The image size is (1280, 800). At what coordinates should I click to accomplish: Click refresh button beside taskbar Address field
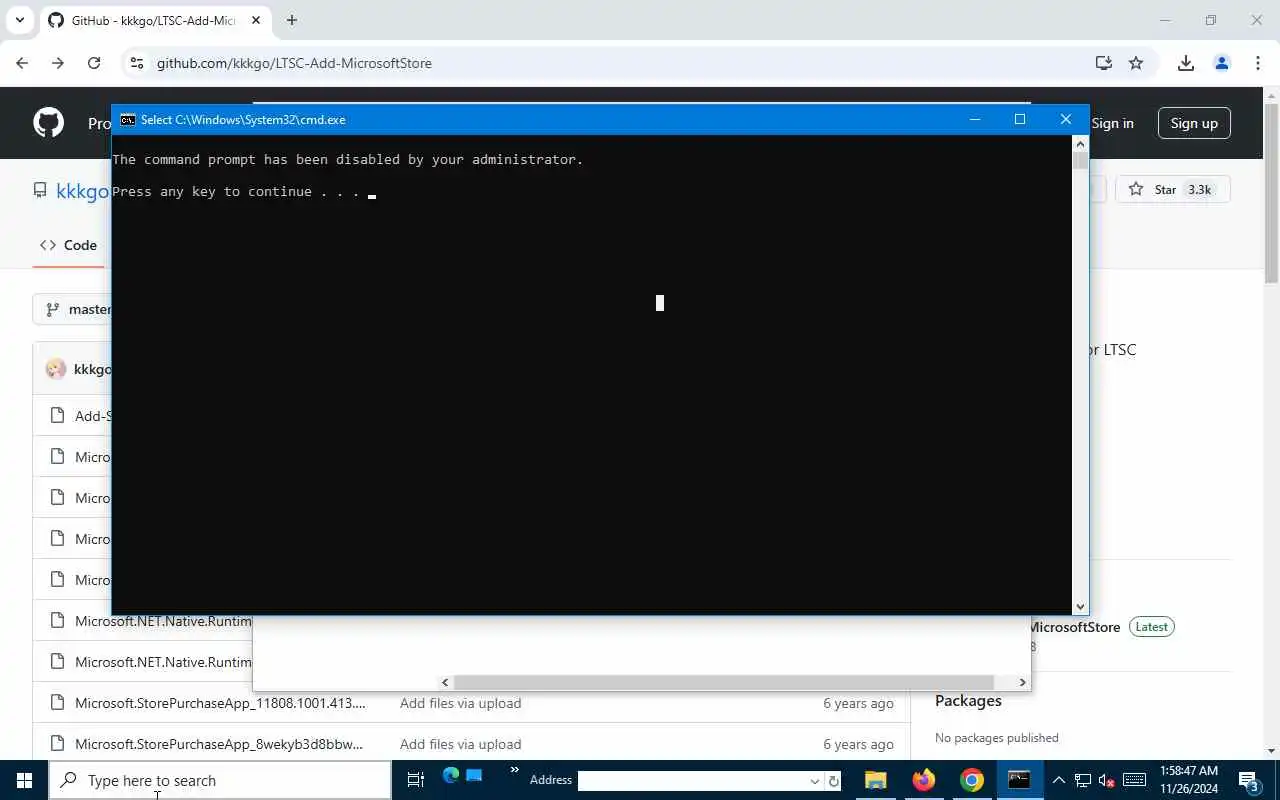point(833,781)
